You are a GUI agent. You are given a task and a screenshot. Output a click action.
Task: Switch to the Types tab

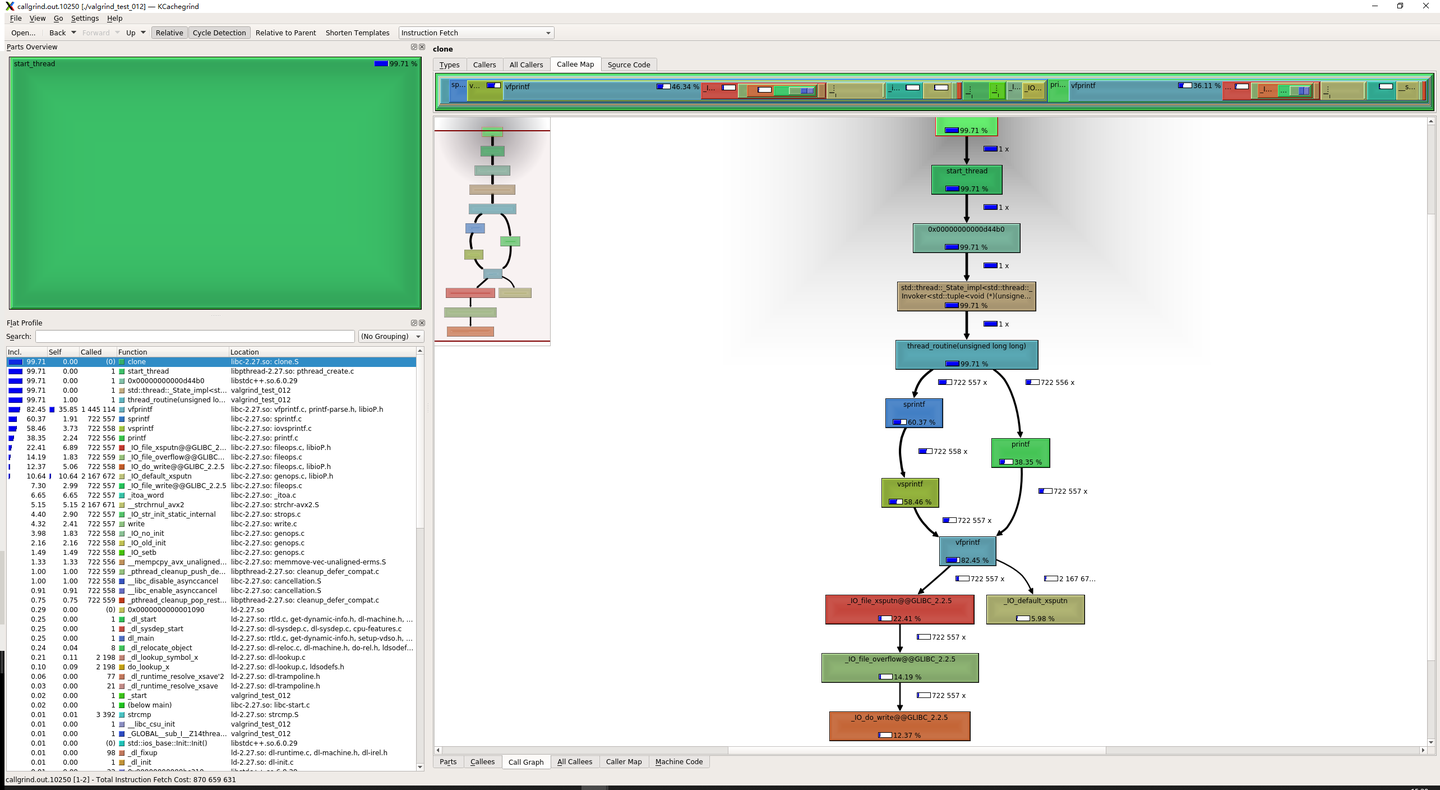(449, 64)
